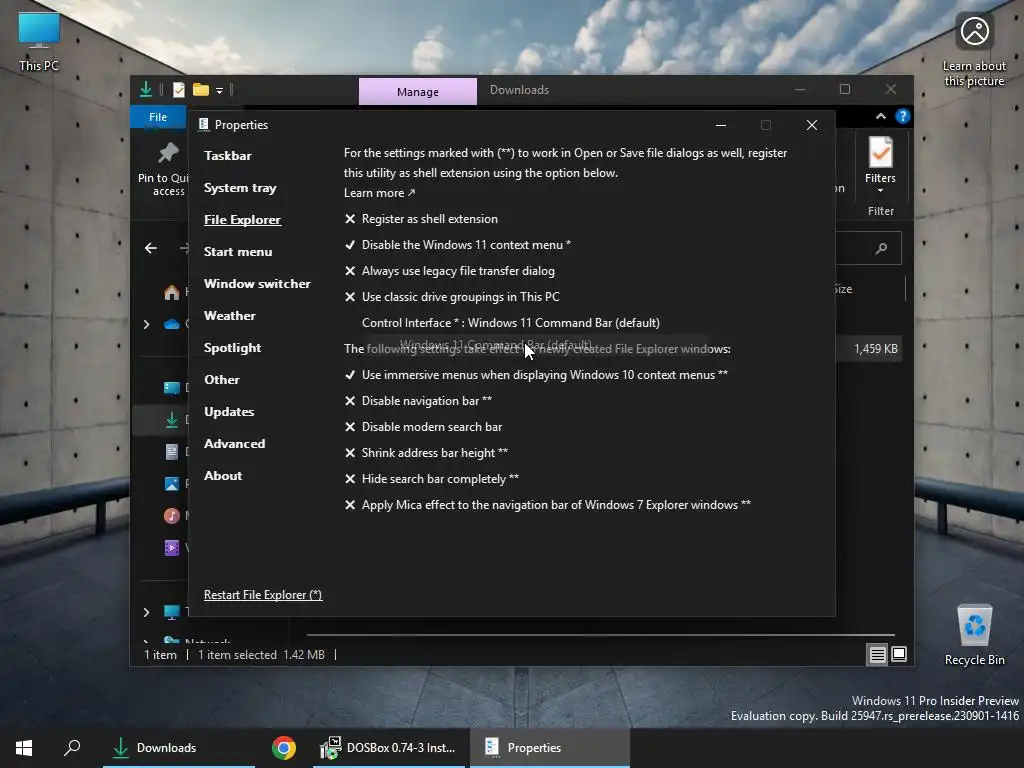This screenshot has height=768, width=1024.
Task: Click the download arrow icon in Explorer title bar
Action: click(146, 89)
